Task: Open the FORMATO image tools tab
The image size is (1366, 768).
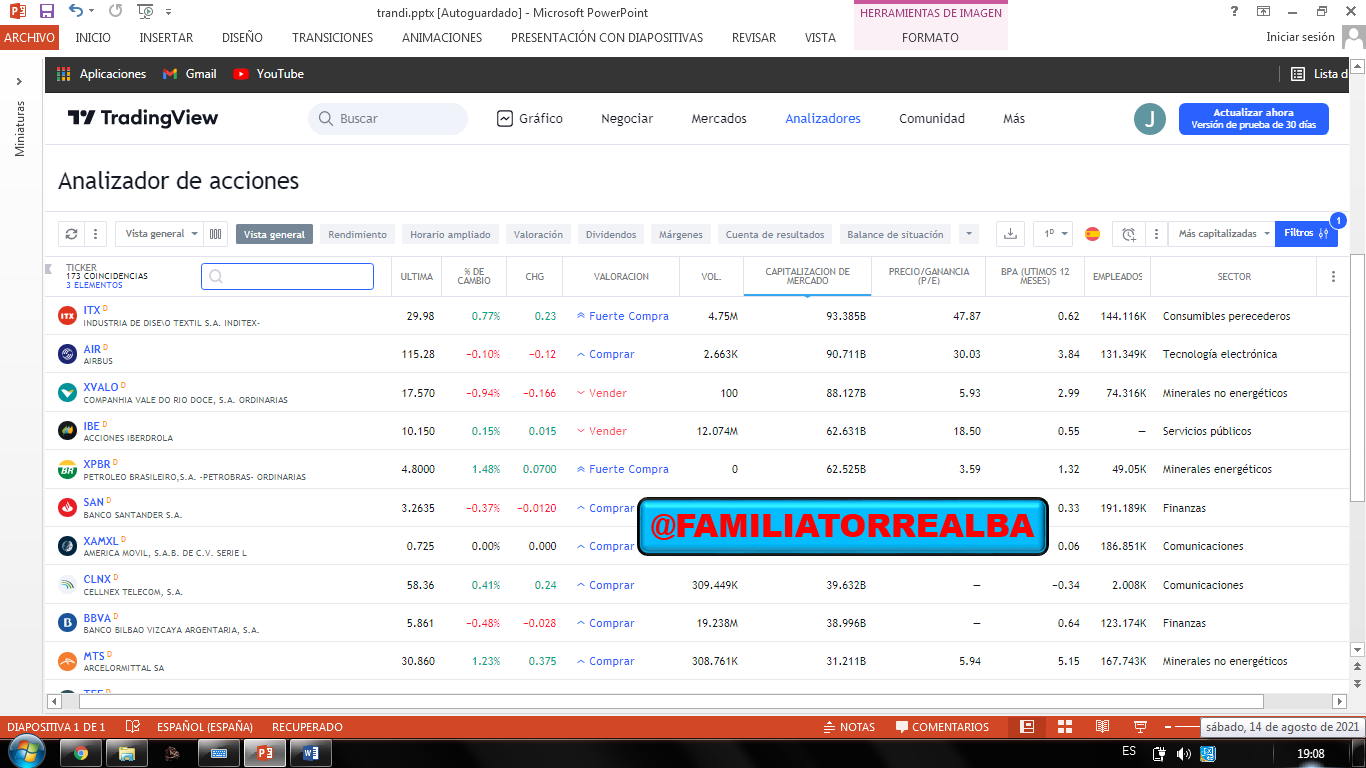Action: pos(930,38)
